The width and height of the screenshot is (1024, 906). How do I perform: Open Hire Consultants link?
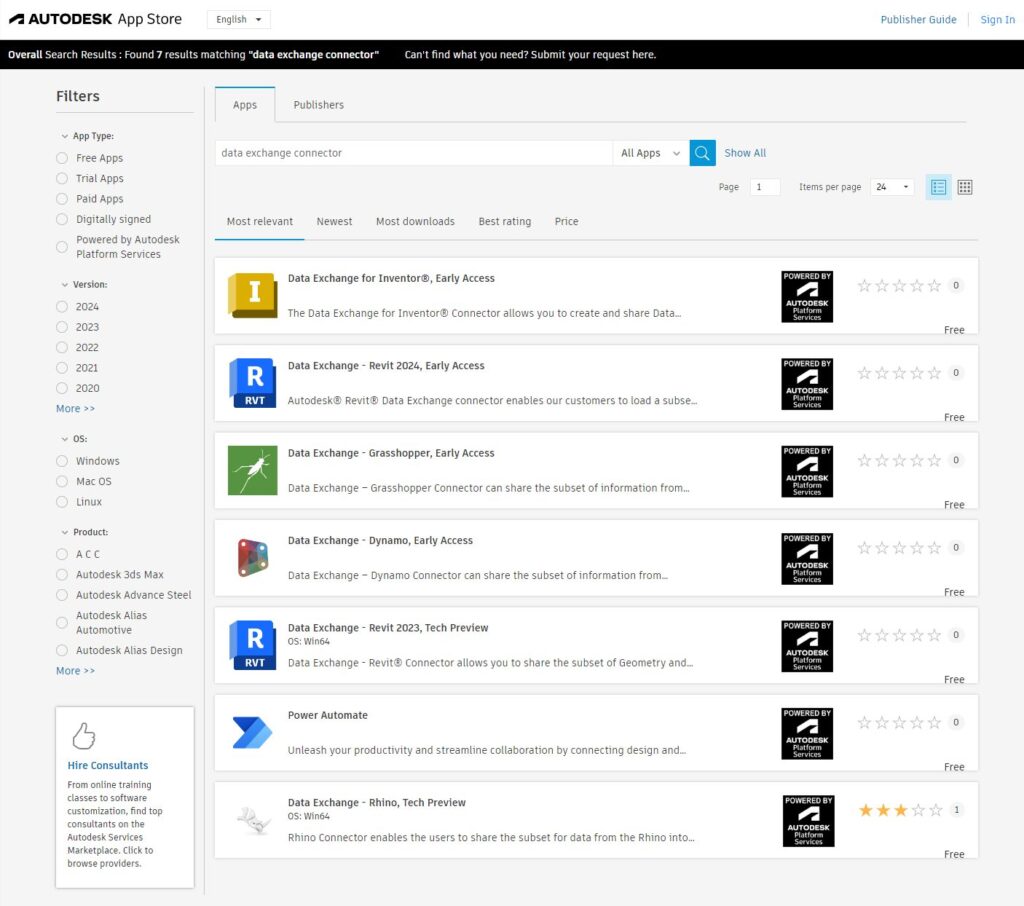tap(108, 766)
